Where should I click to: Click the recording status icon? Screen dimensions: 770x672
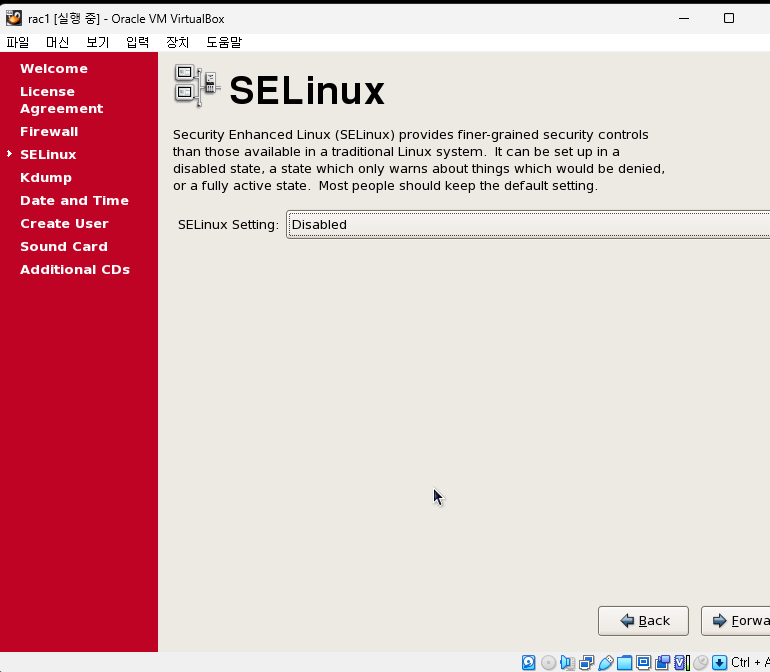point(662,662)
